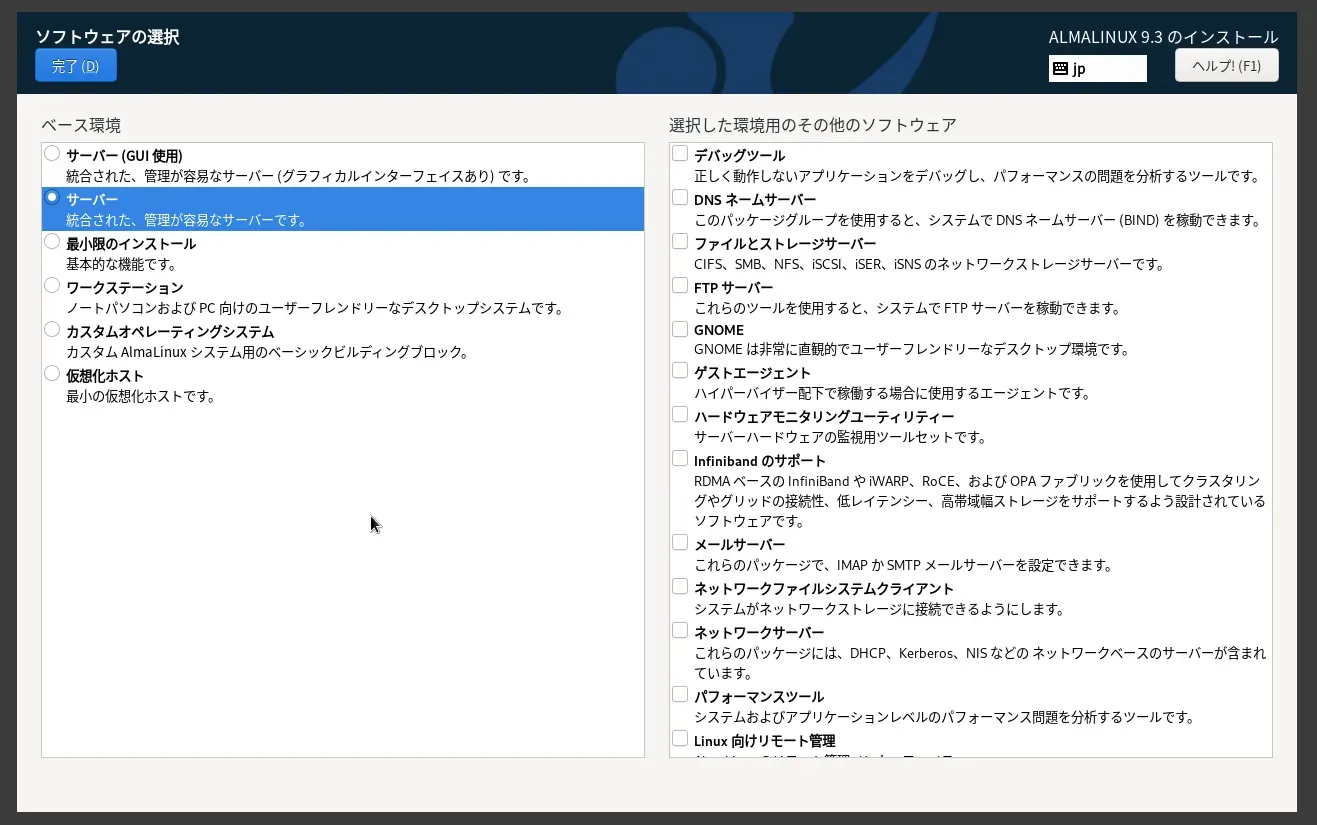Enable the パフォーマンスツール checkbox

point(680,695)
